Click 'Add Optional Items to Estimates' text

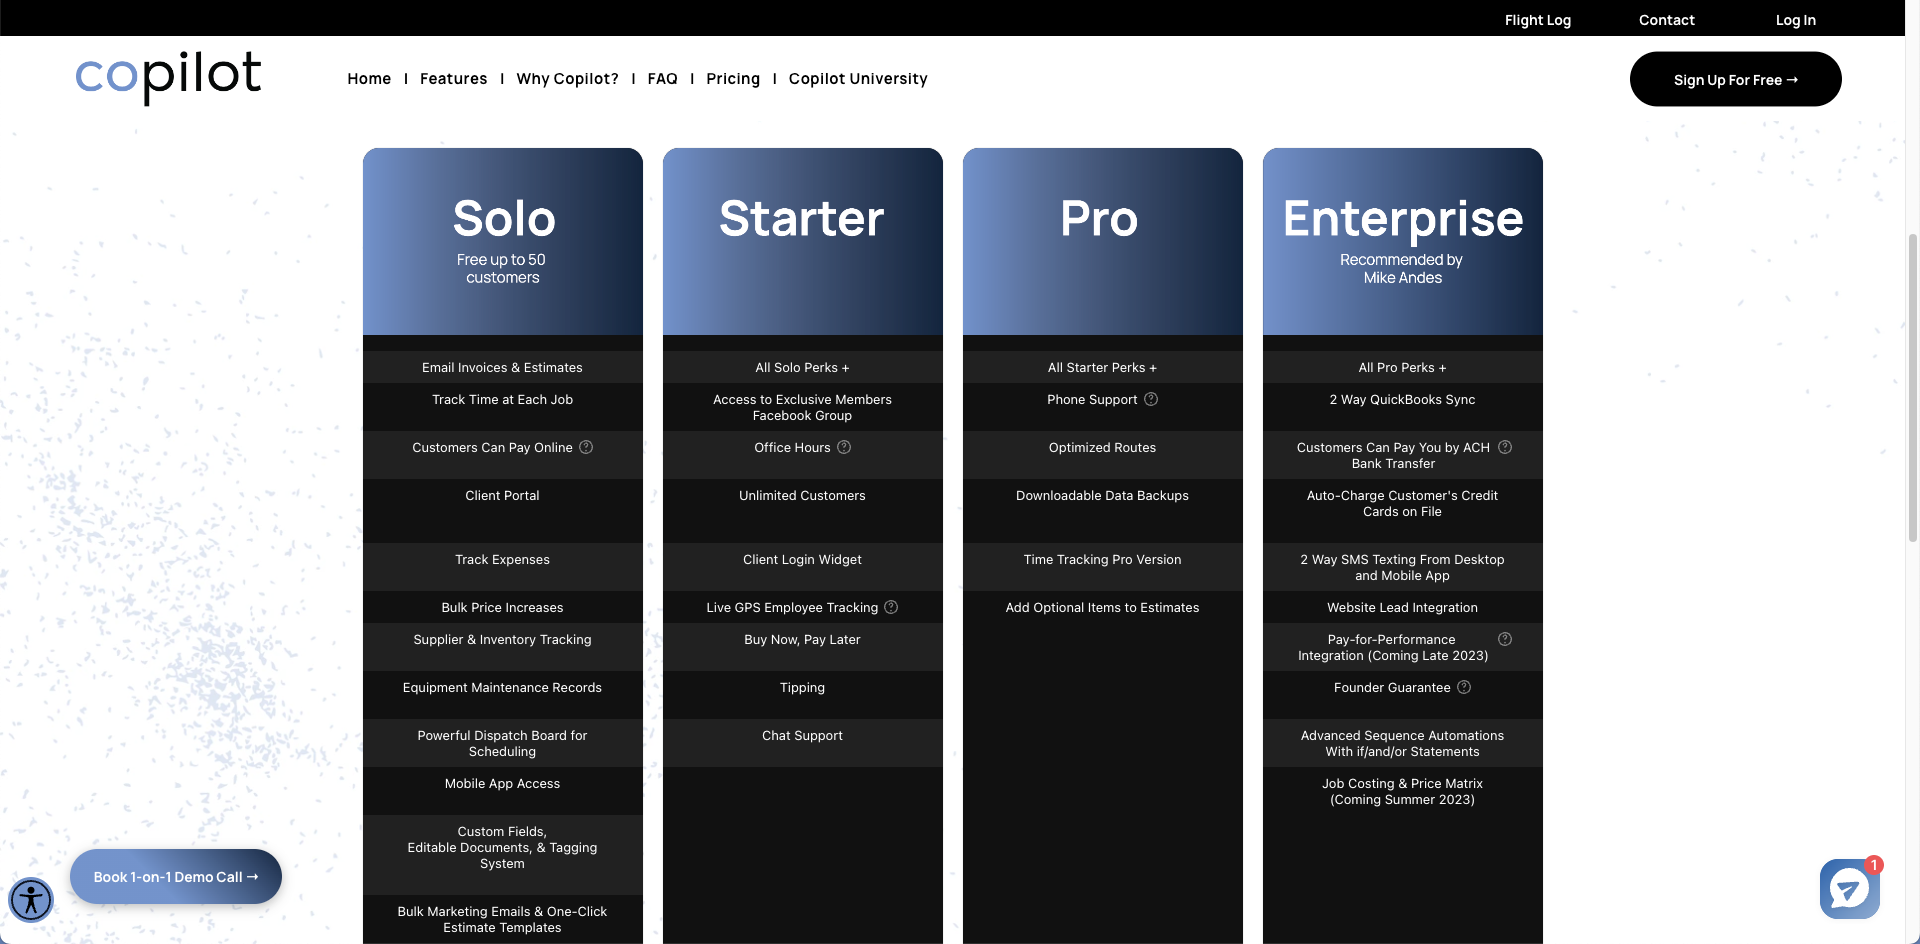click(1102, 607)
